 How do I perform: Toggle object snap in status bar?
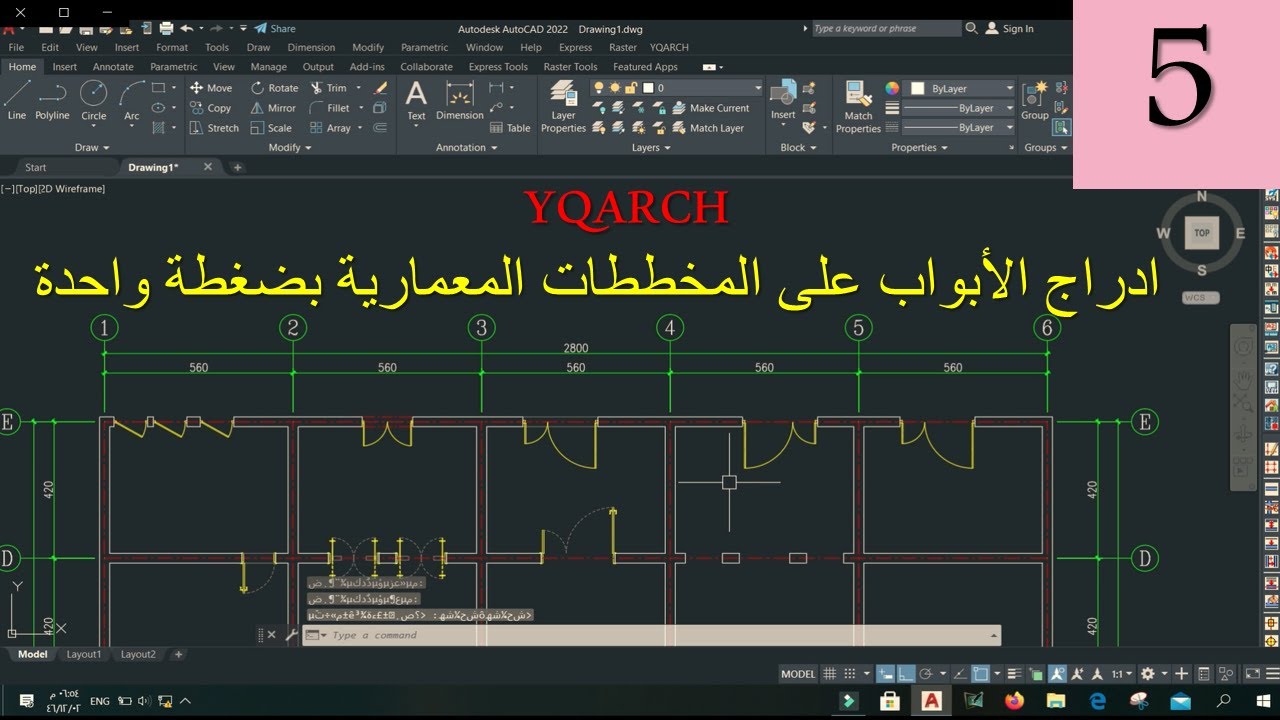[x=981, y=674]
